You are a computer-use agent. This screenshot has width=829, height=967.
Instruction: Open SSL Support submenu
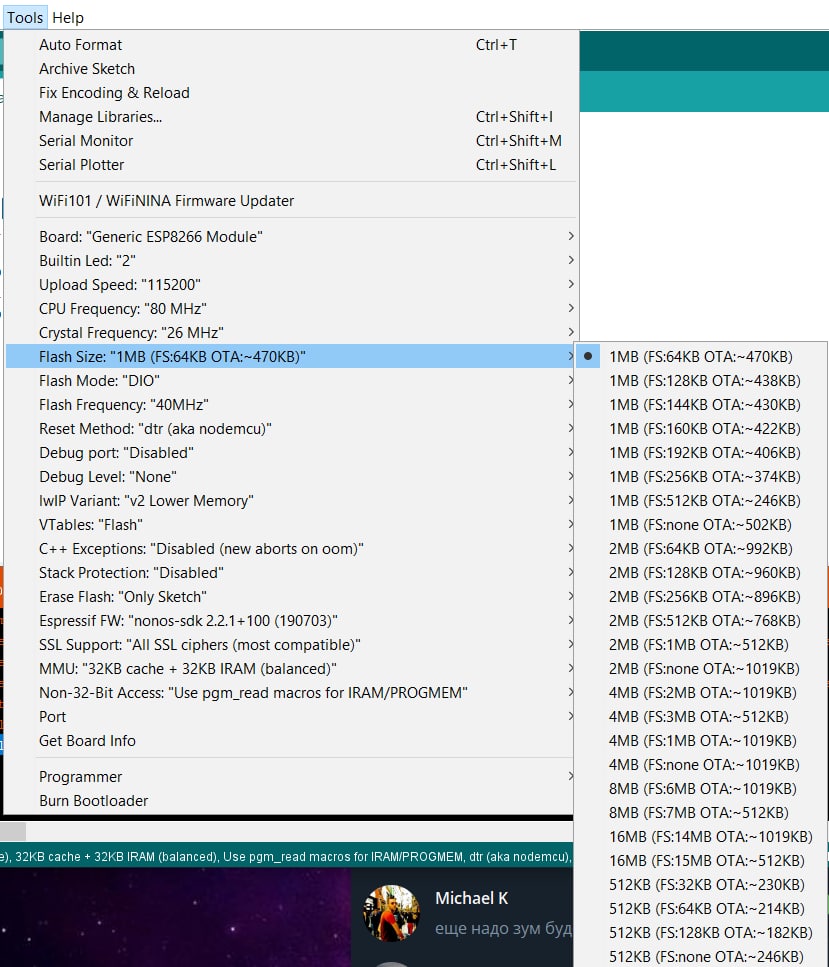[290, 645]
